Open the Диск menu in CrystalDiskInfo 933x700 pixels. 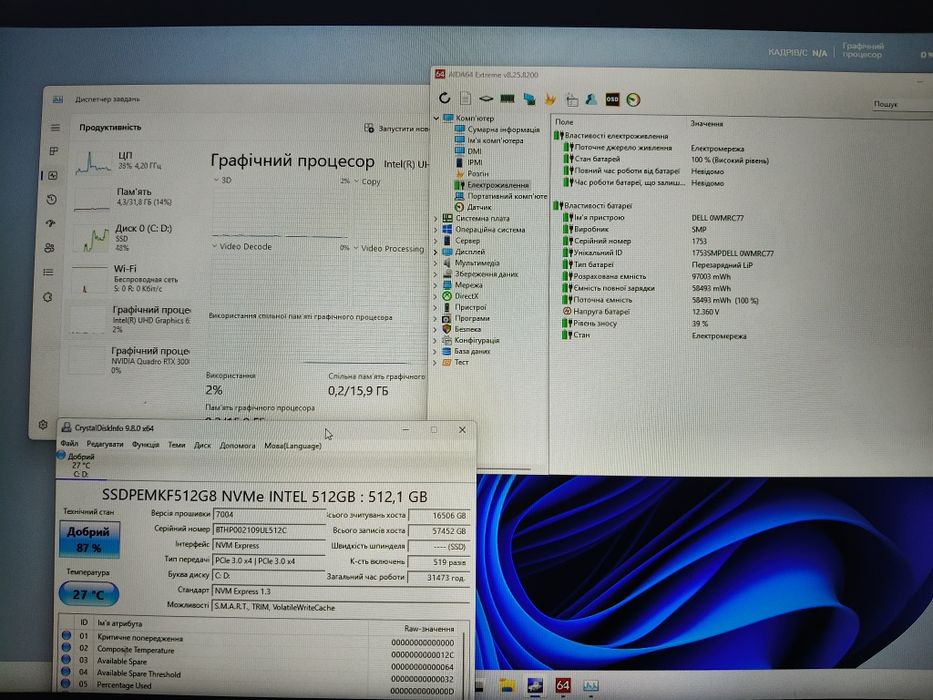click(202, 445)
